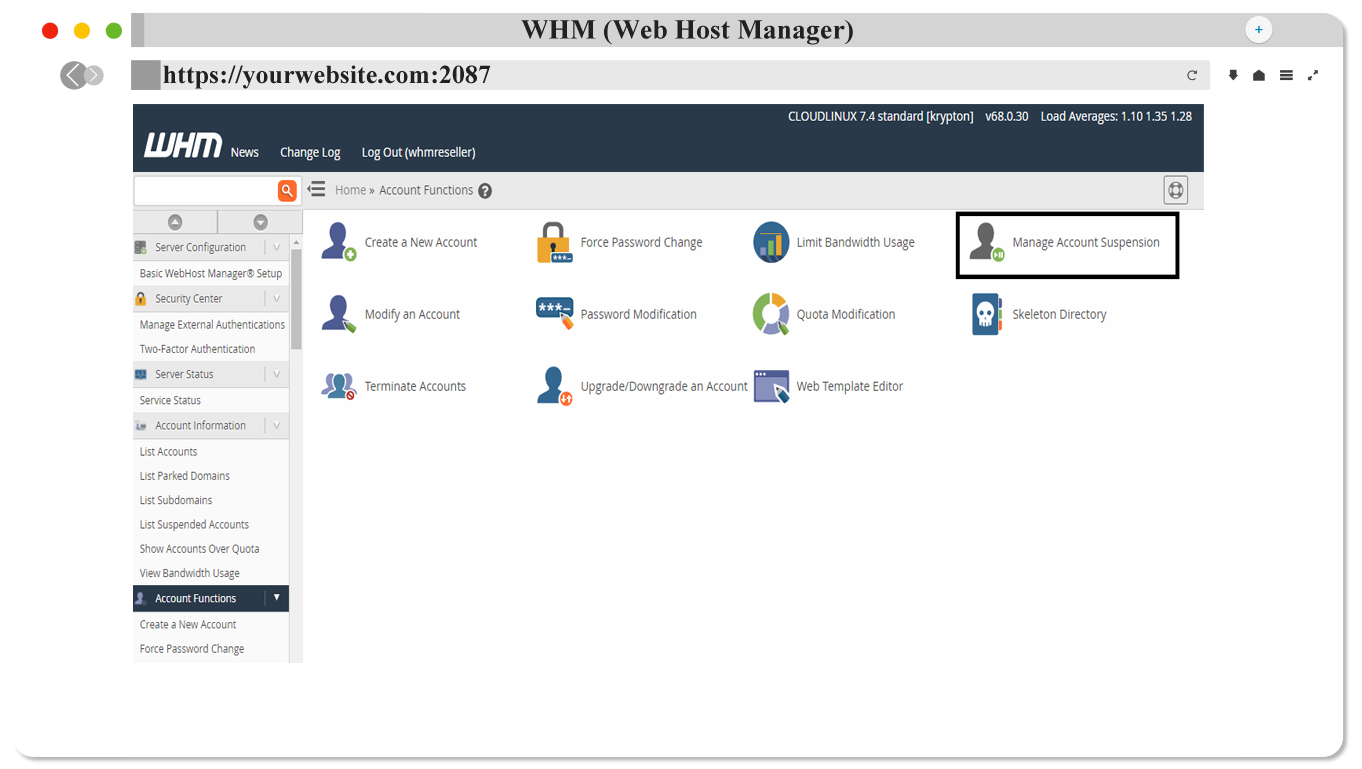Open Manage External Authentications link
This screenshot has width=1362, height=769.
pyautogui.click(x=212, y=324)
